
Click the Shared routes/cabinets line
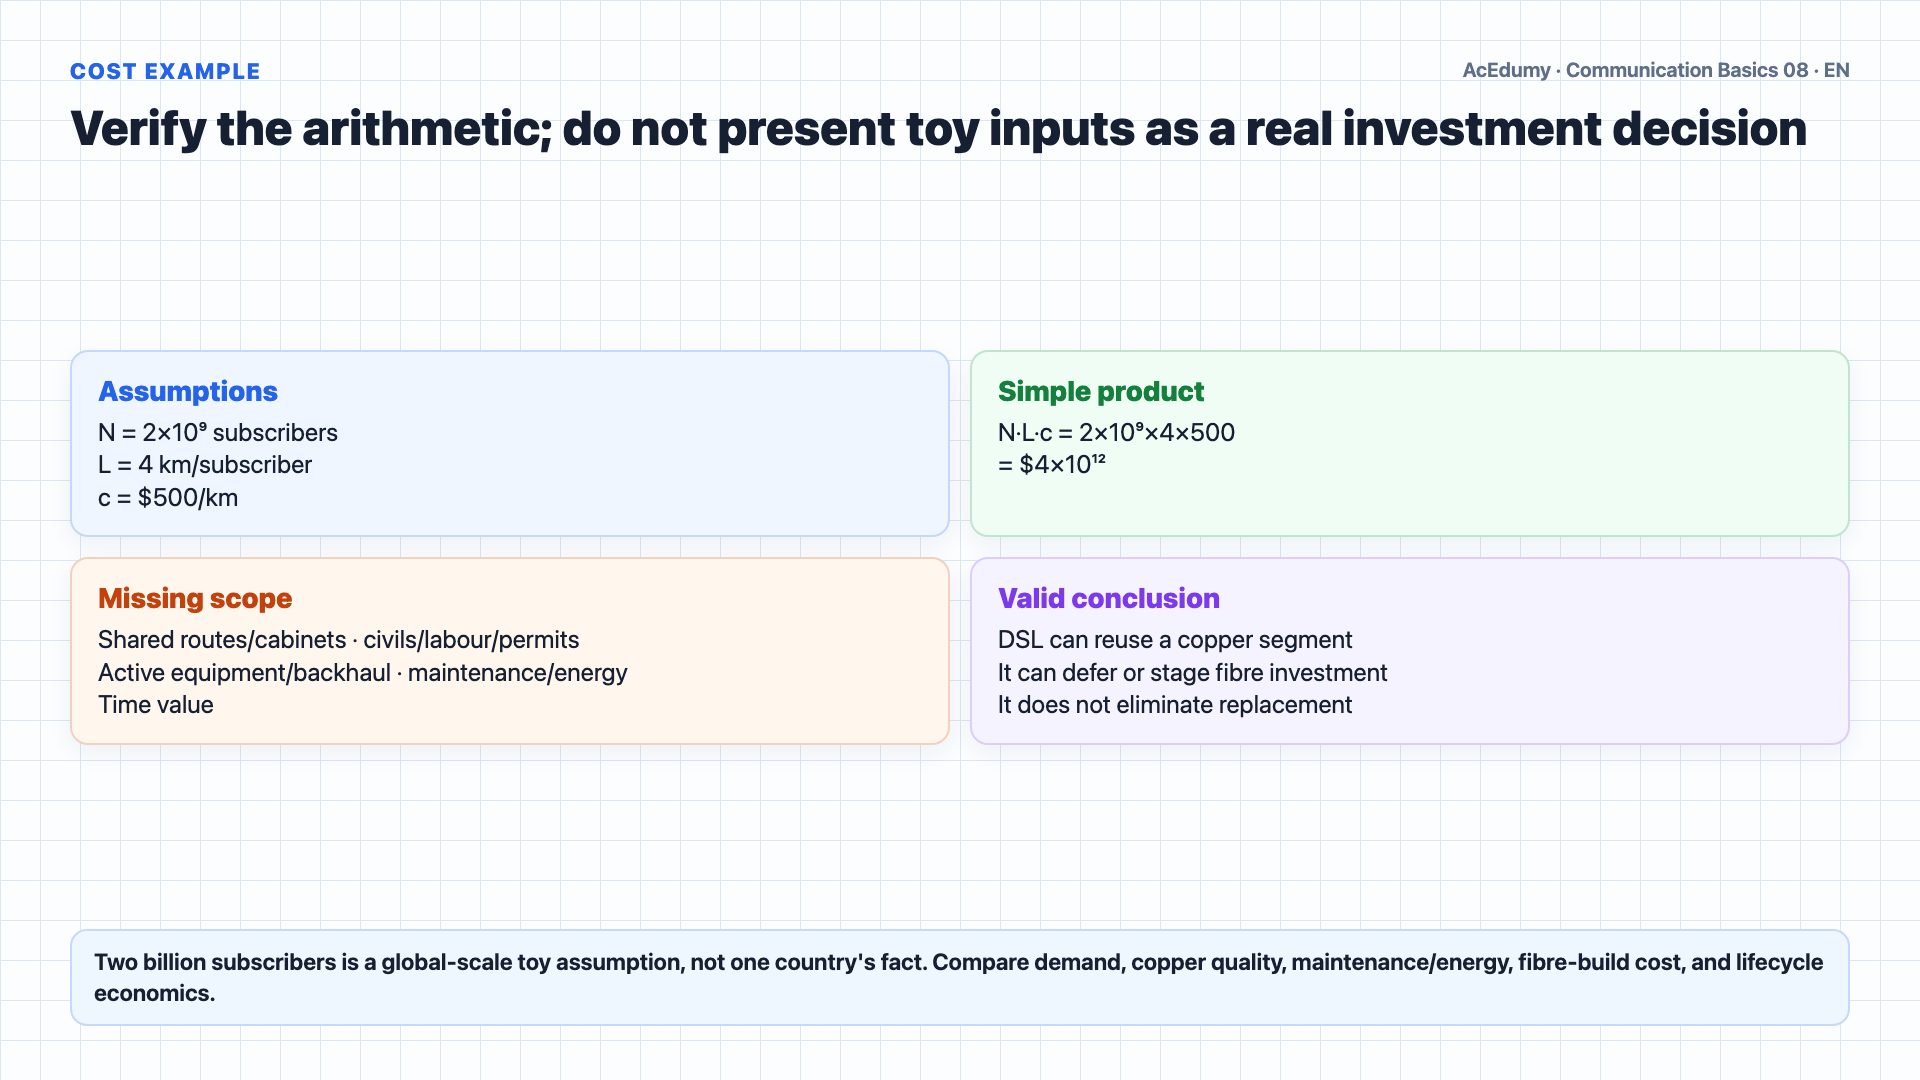(339, 640)
